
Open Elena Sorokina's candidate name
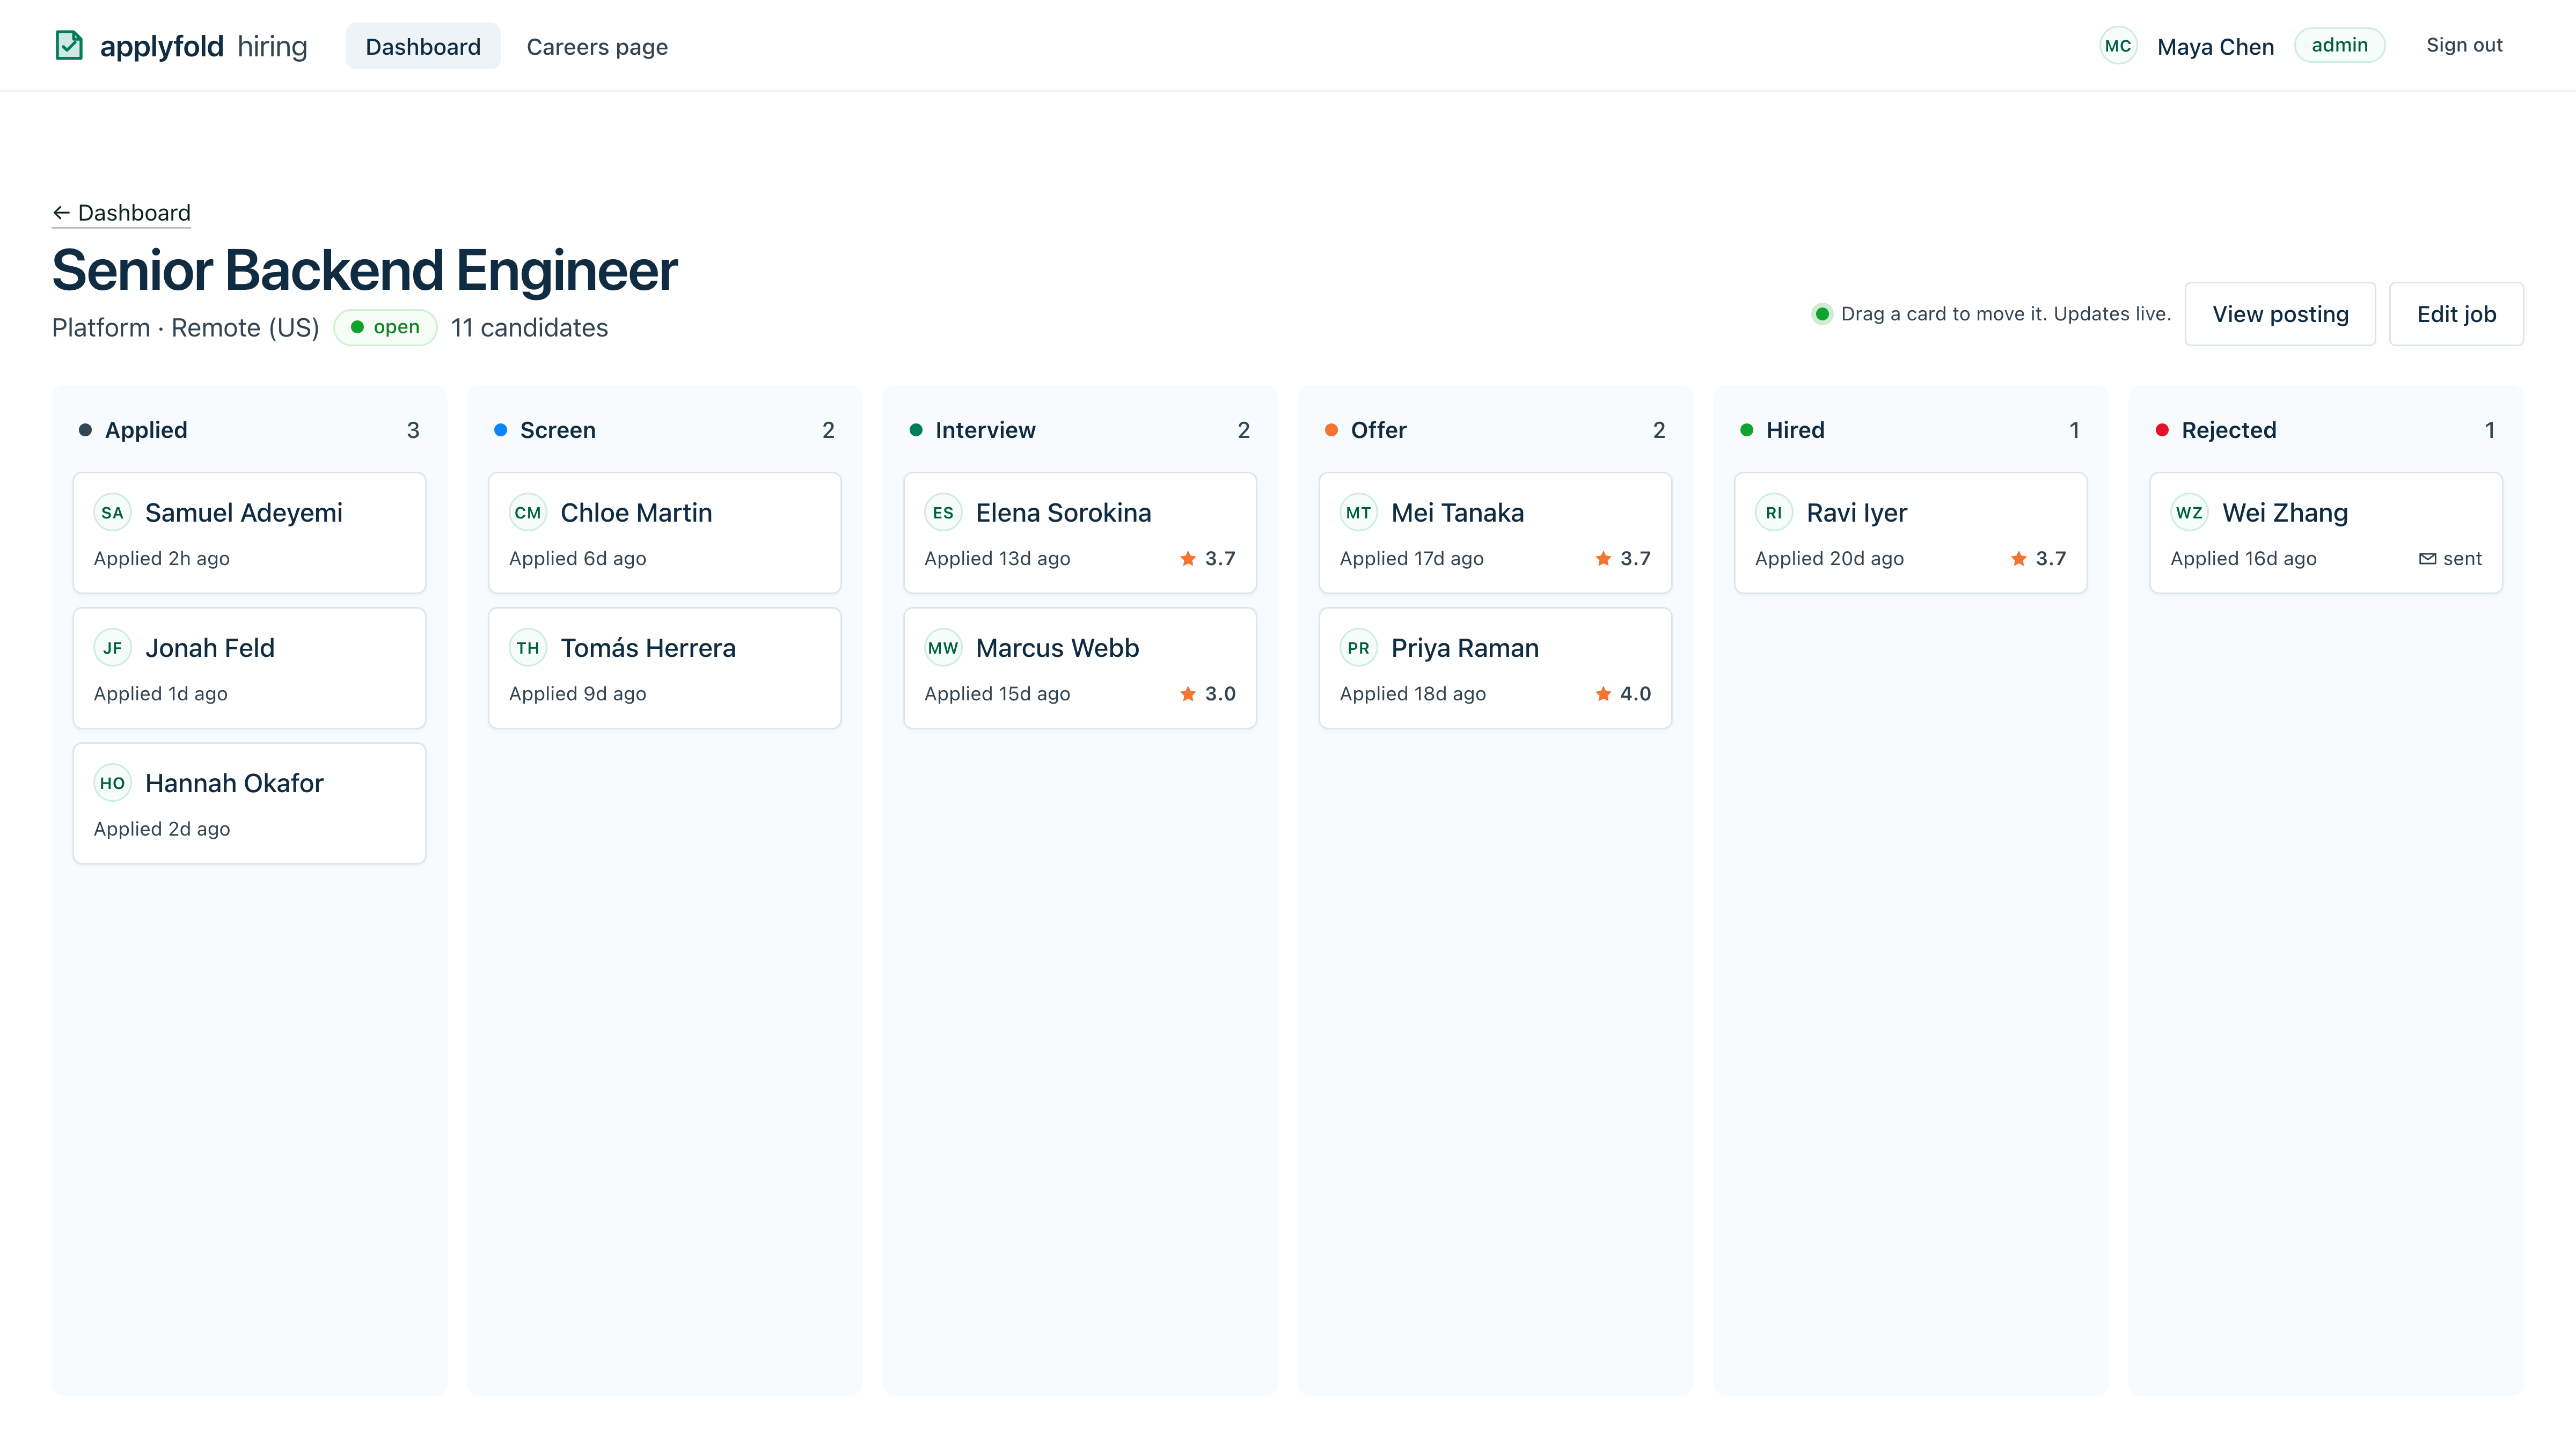coord(1063,513)
